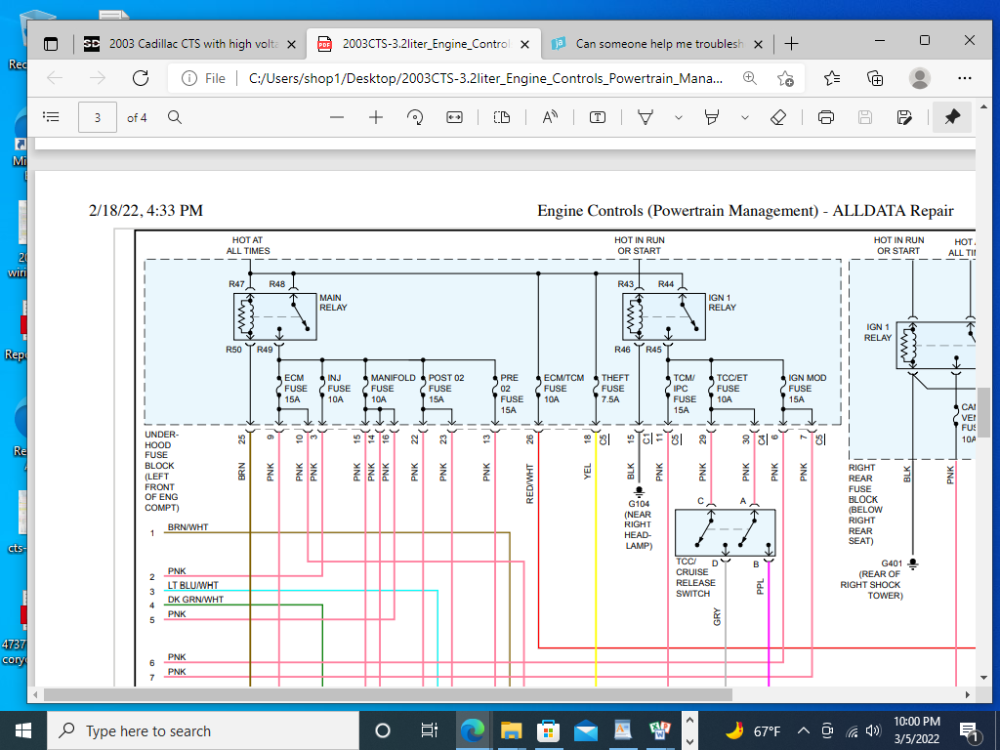Toggle the pin toolbar button
Screen dimensions: 1000x750
point(952,117)
